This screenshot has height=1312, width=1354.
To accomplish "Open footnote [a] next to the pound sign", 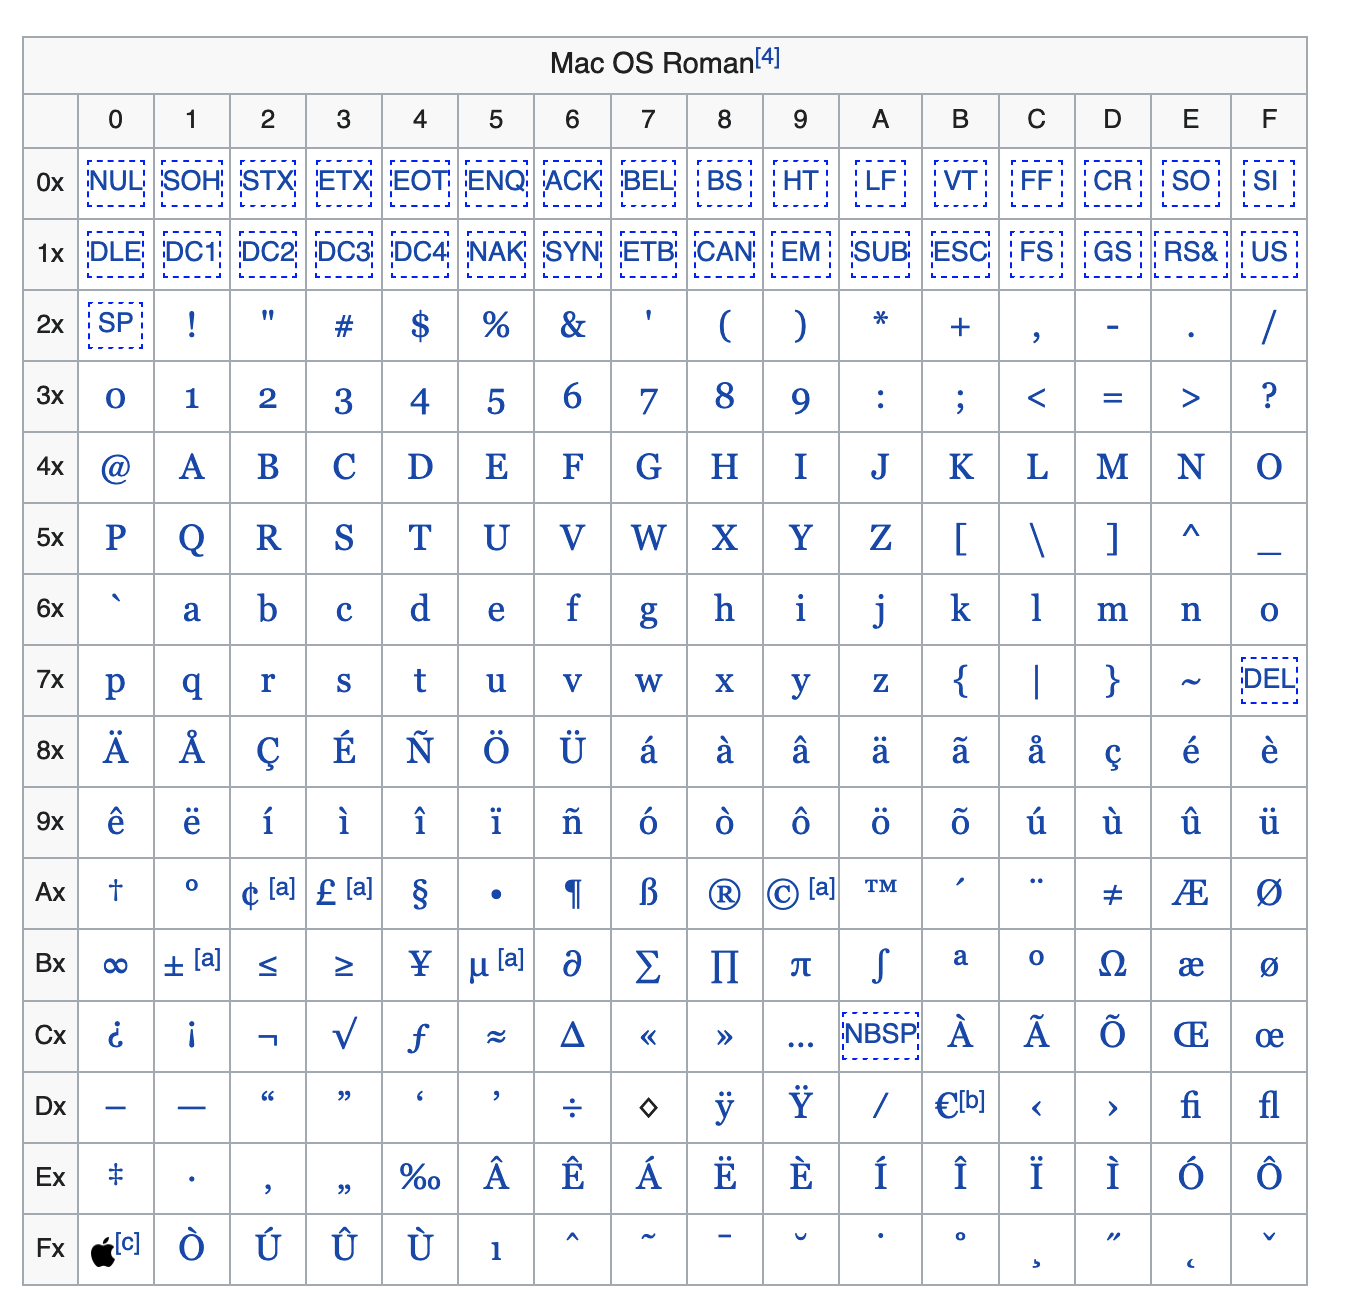I will [x=359, y=886].
